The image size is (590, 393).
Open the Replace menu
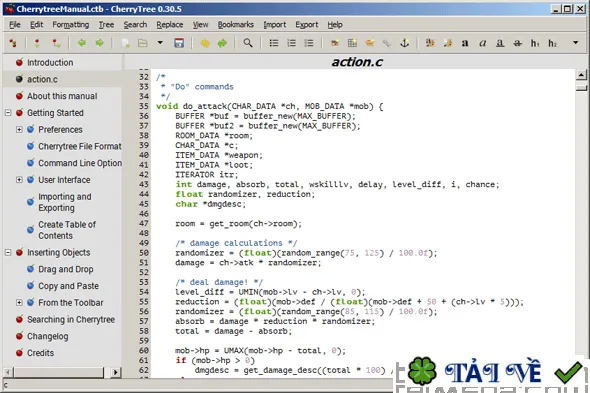tap(170, 25)
